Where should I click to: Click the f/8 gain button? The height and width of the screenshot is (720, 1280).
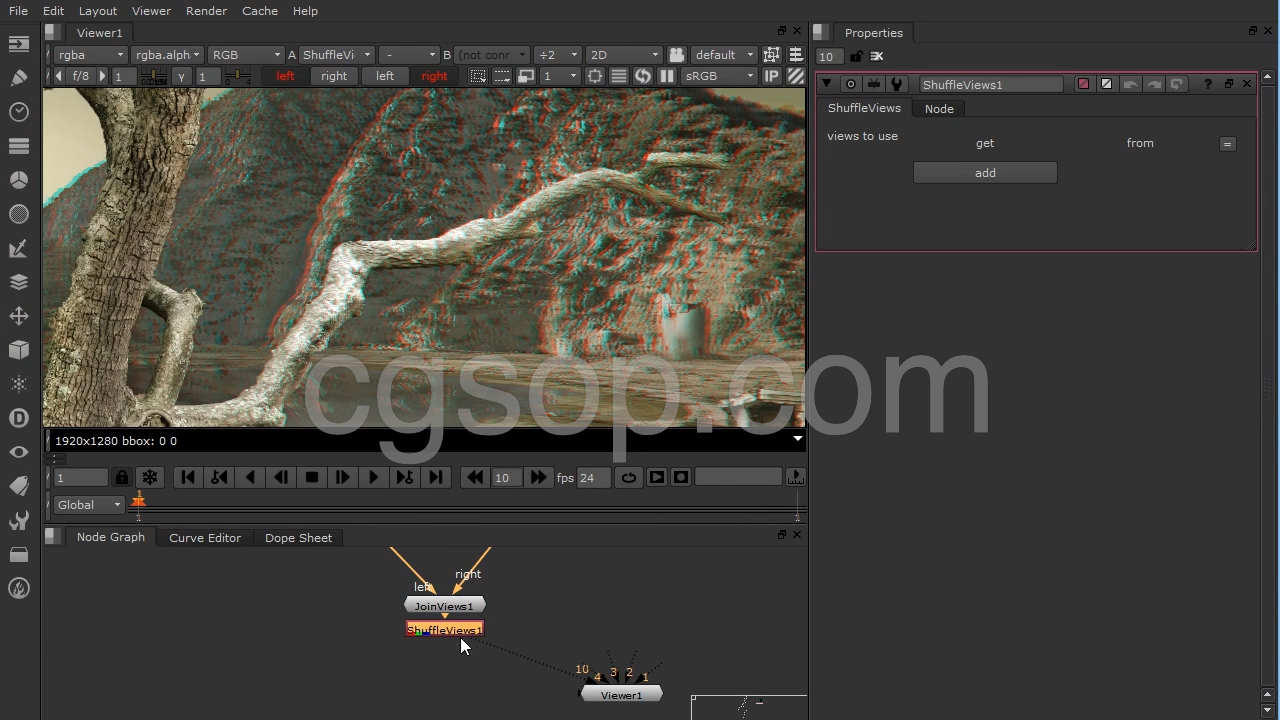81,76
